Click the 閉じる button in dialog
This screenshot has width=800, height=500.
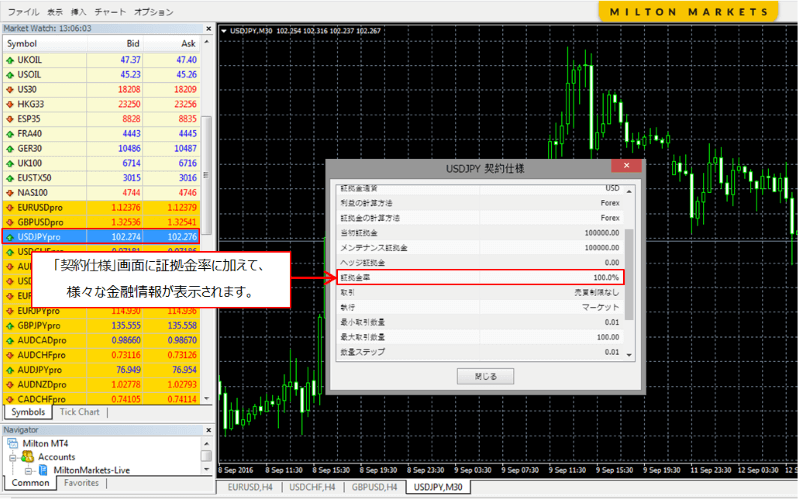click(484, 376)
